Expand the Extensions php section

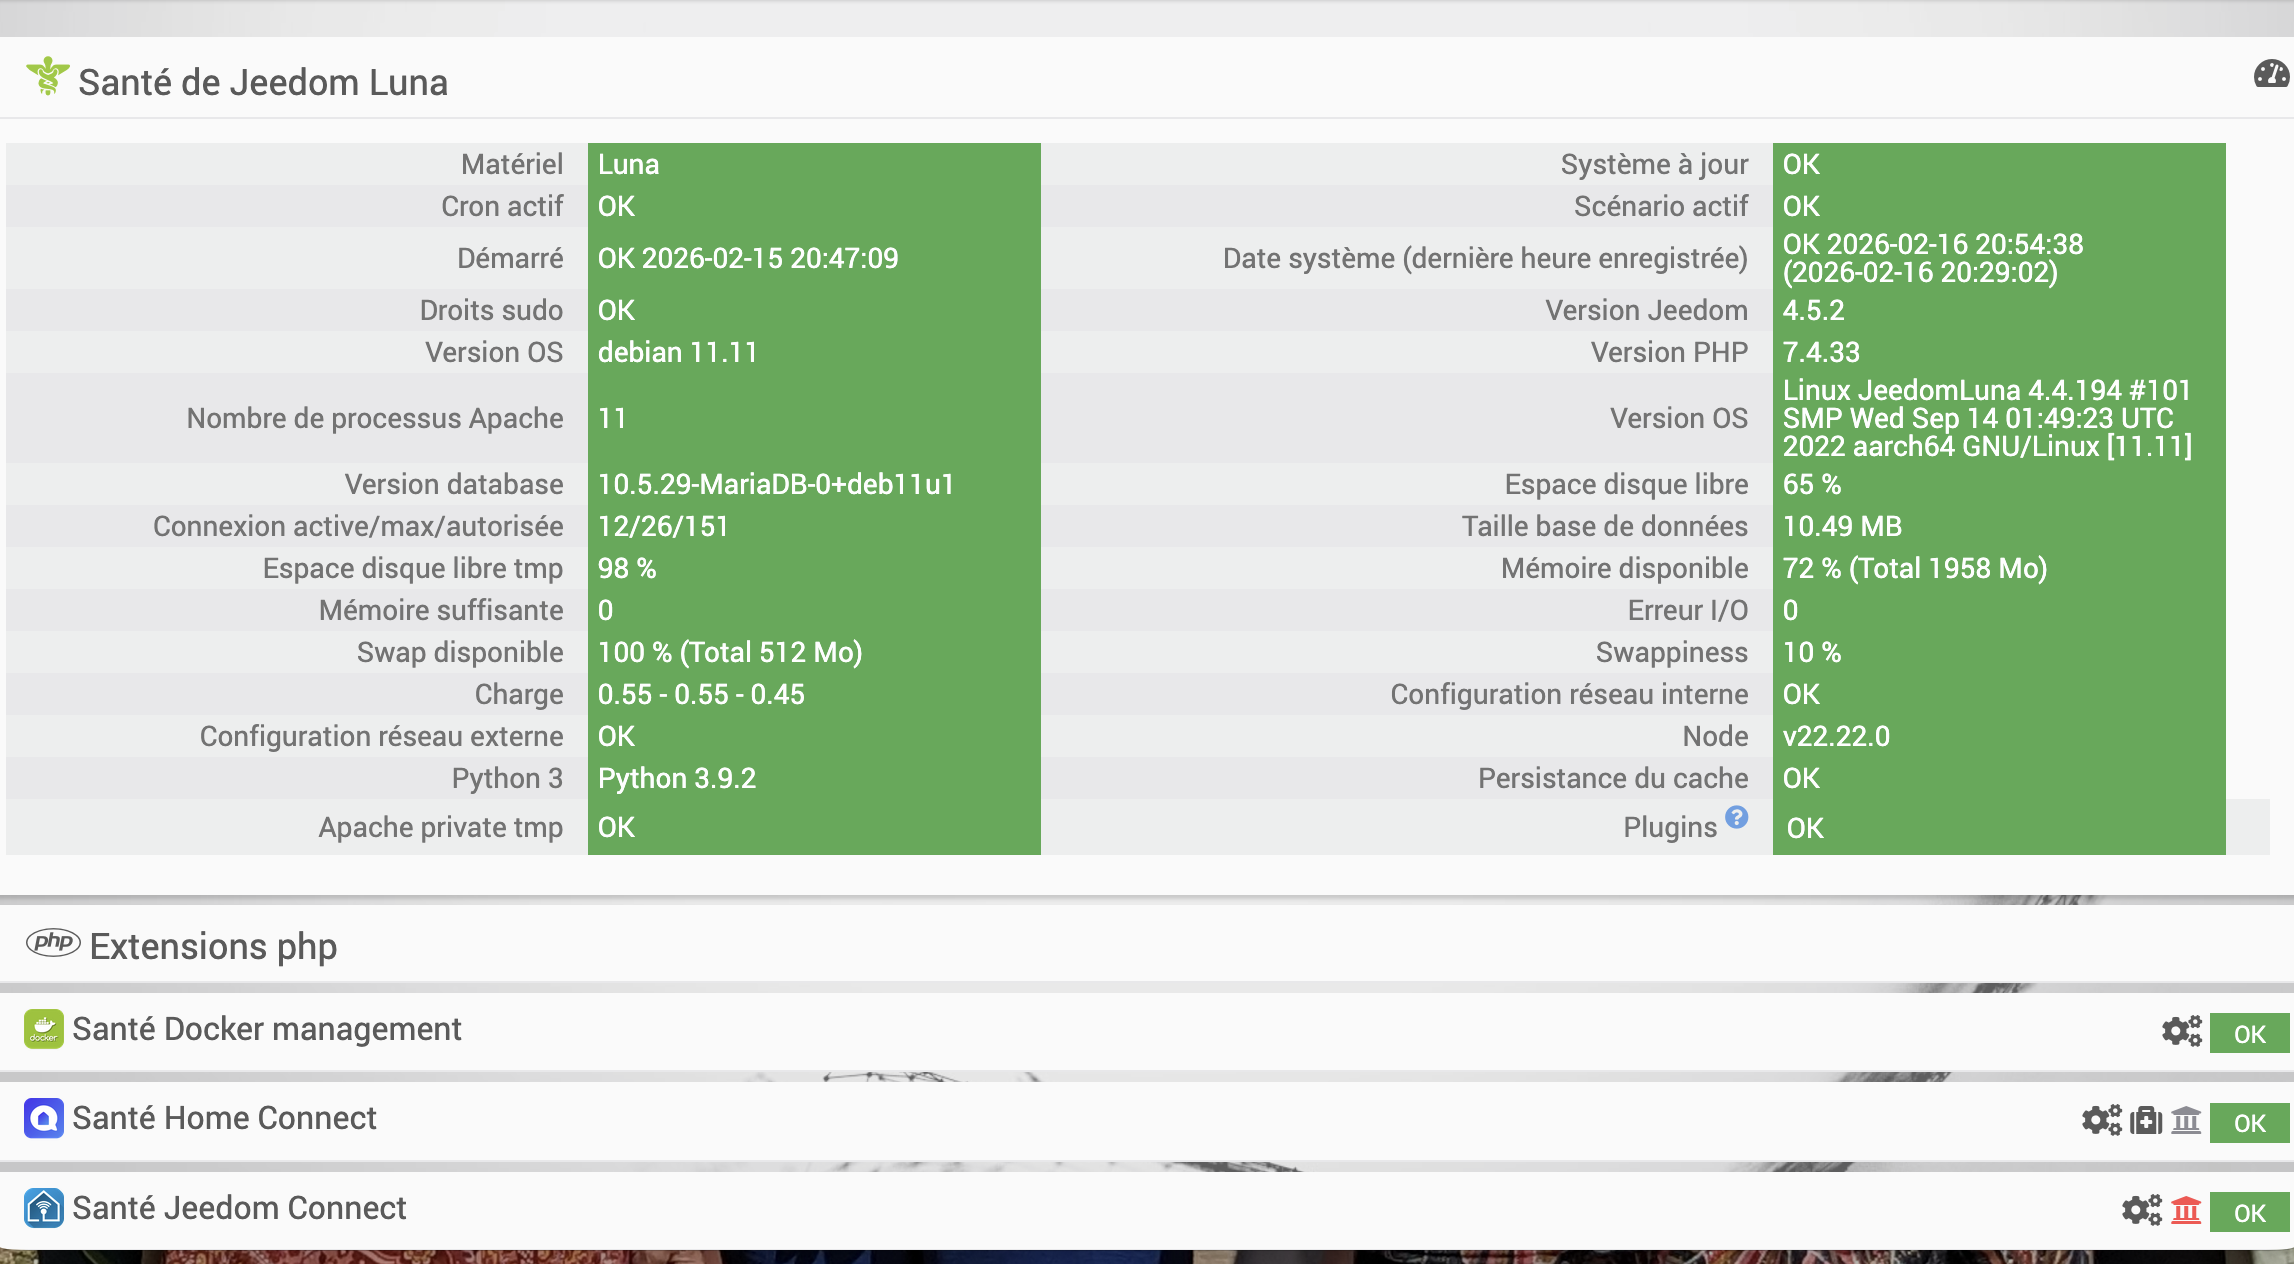[213, 946]
